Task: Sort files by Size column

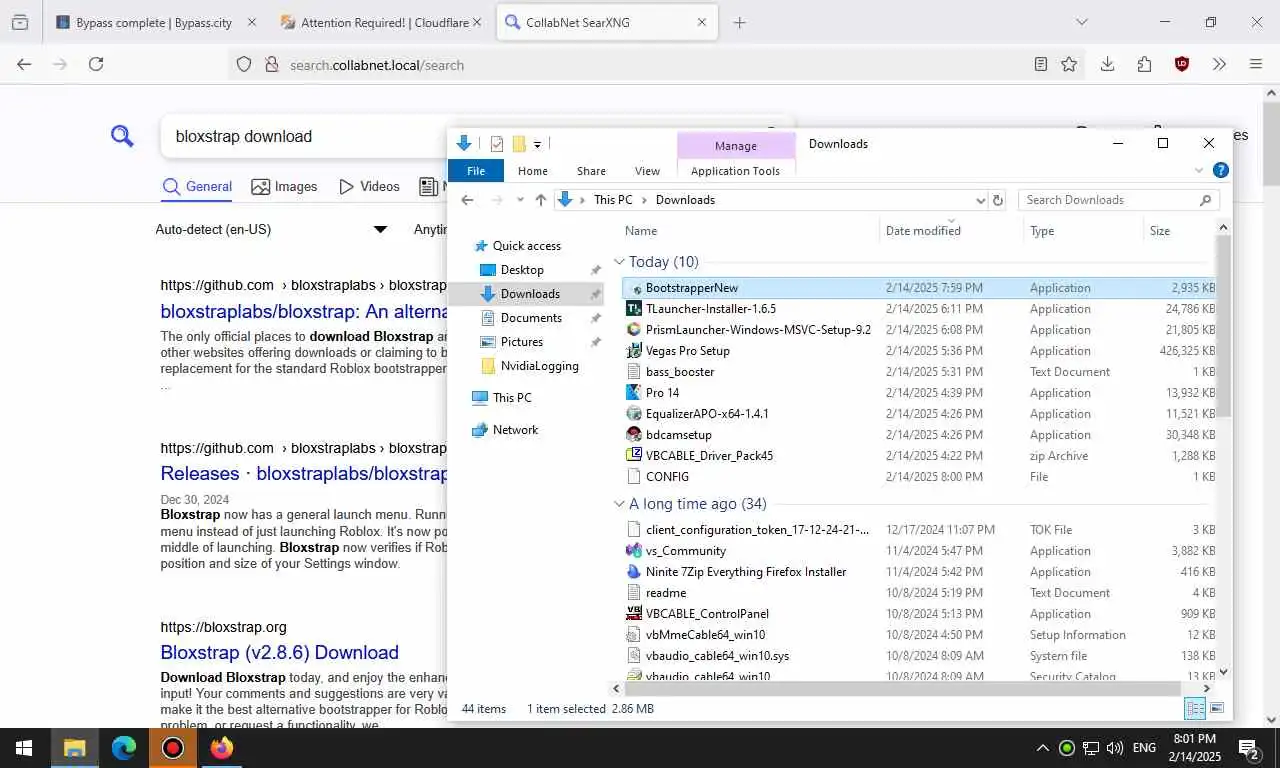Action: coord(1180,230)
